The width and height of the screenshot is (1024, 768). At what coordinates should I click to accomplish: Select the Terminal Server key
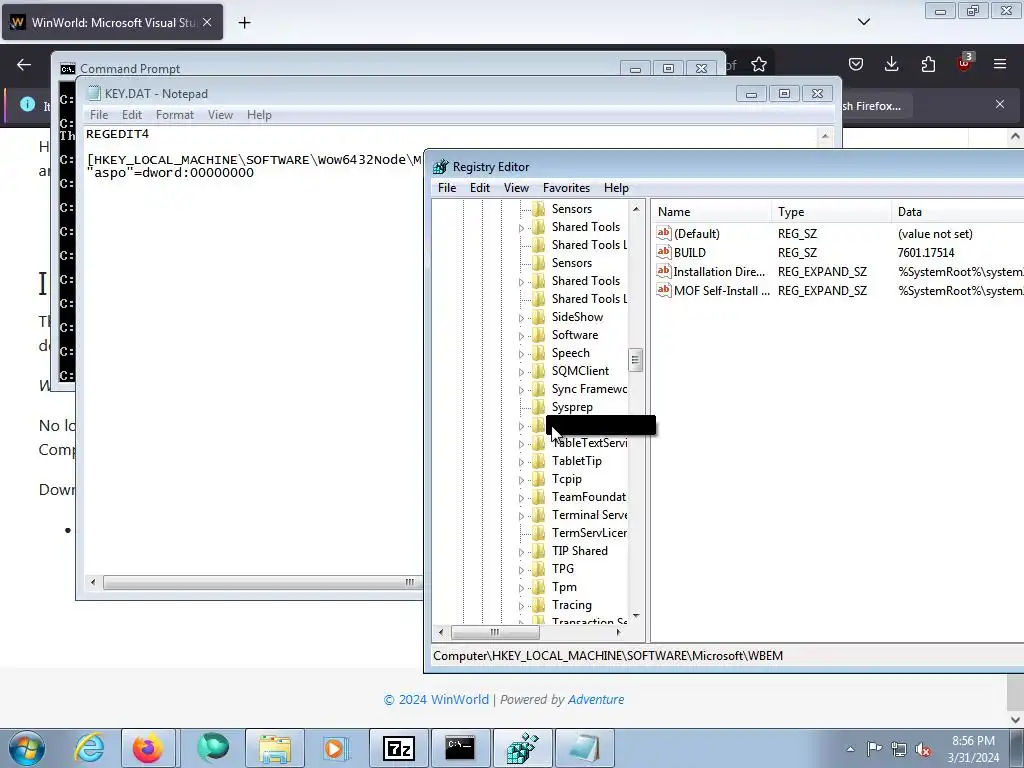[x=589, y=515]
